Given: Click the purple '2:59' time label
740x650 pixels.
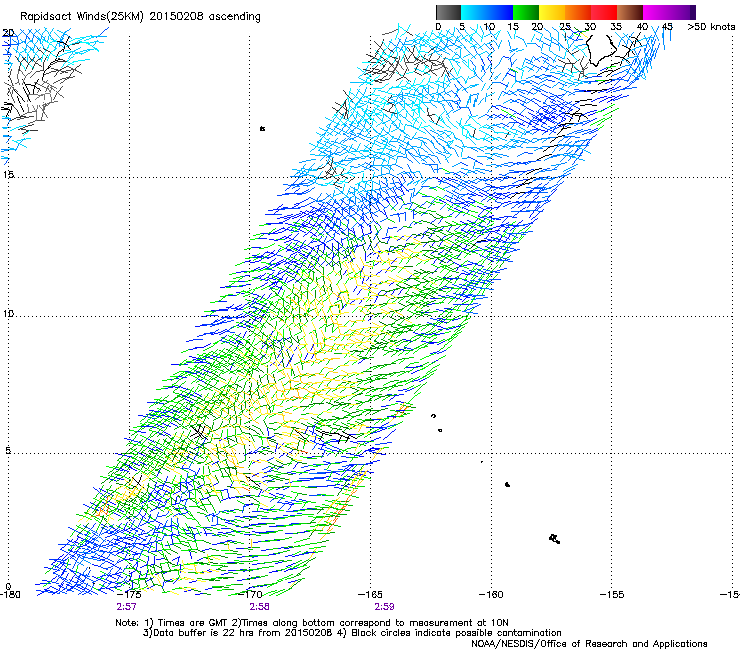Looking at the screenshot, I should 384,607.
